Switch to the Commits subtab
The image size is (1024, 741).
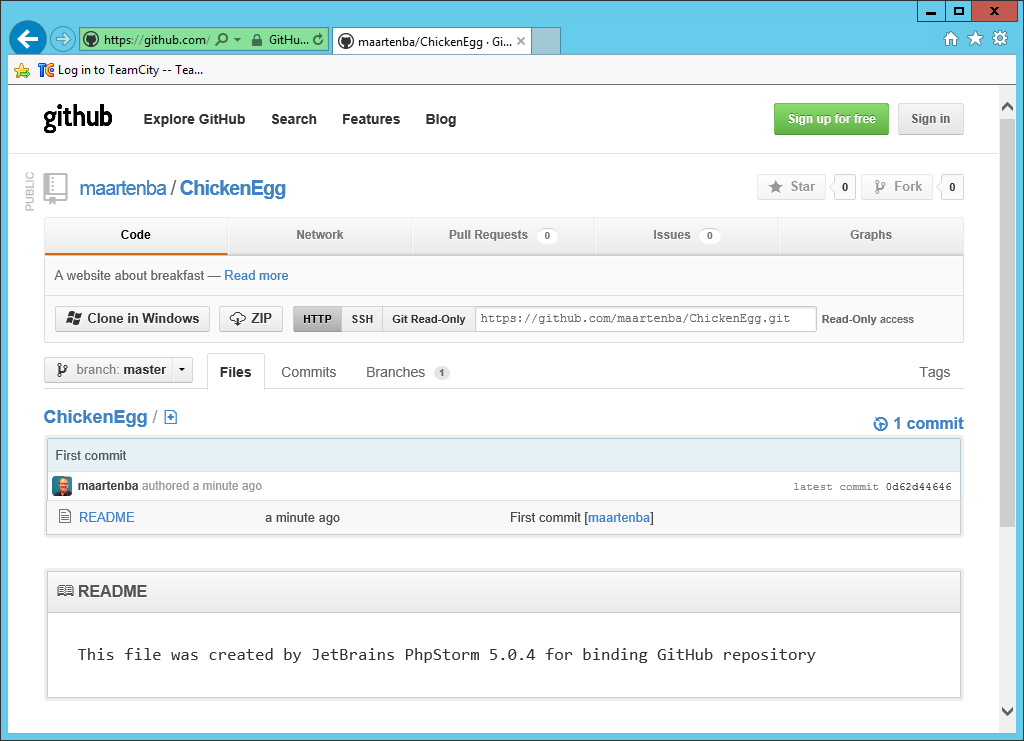[309, 372]
